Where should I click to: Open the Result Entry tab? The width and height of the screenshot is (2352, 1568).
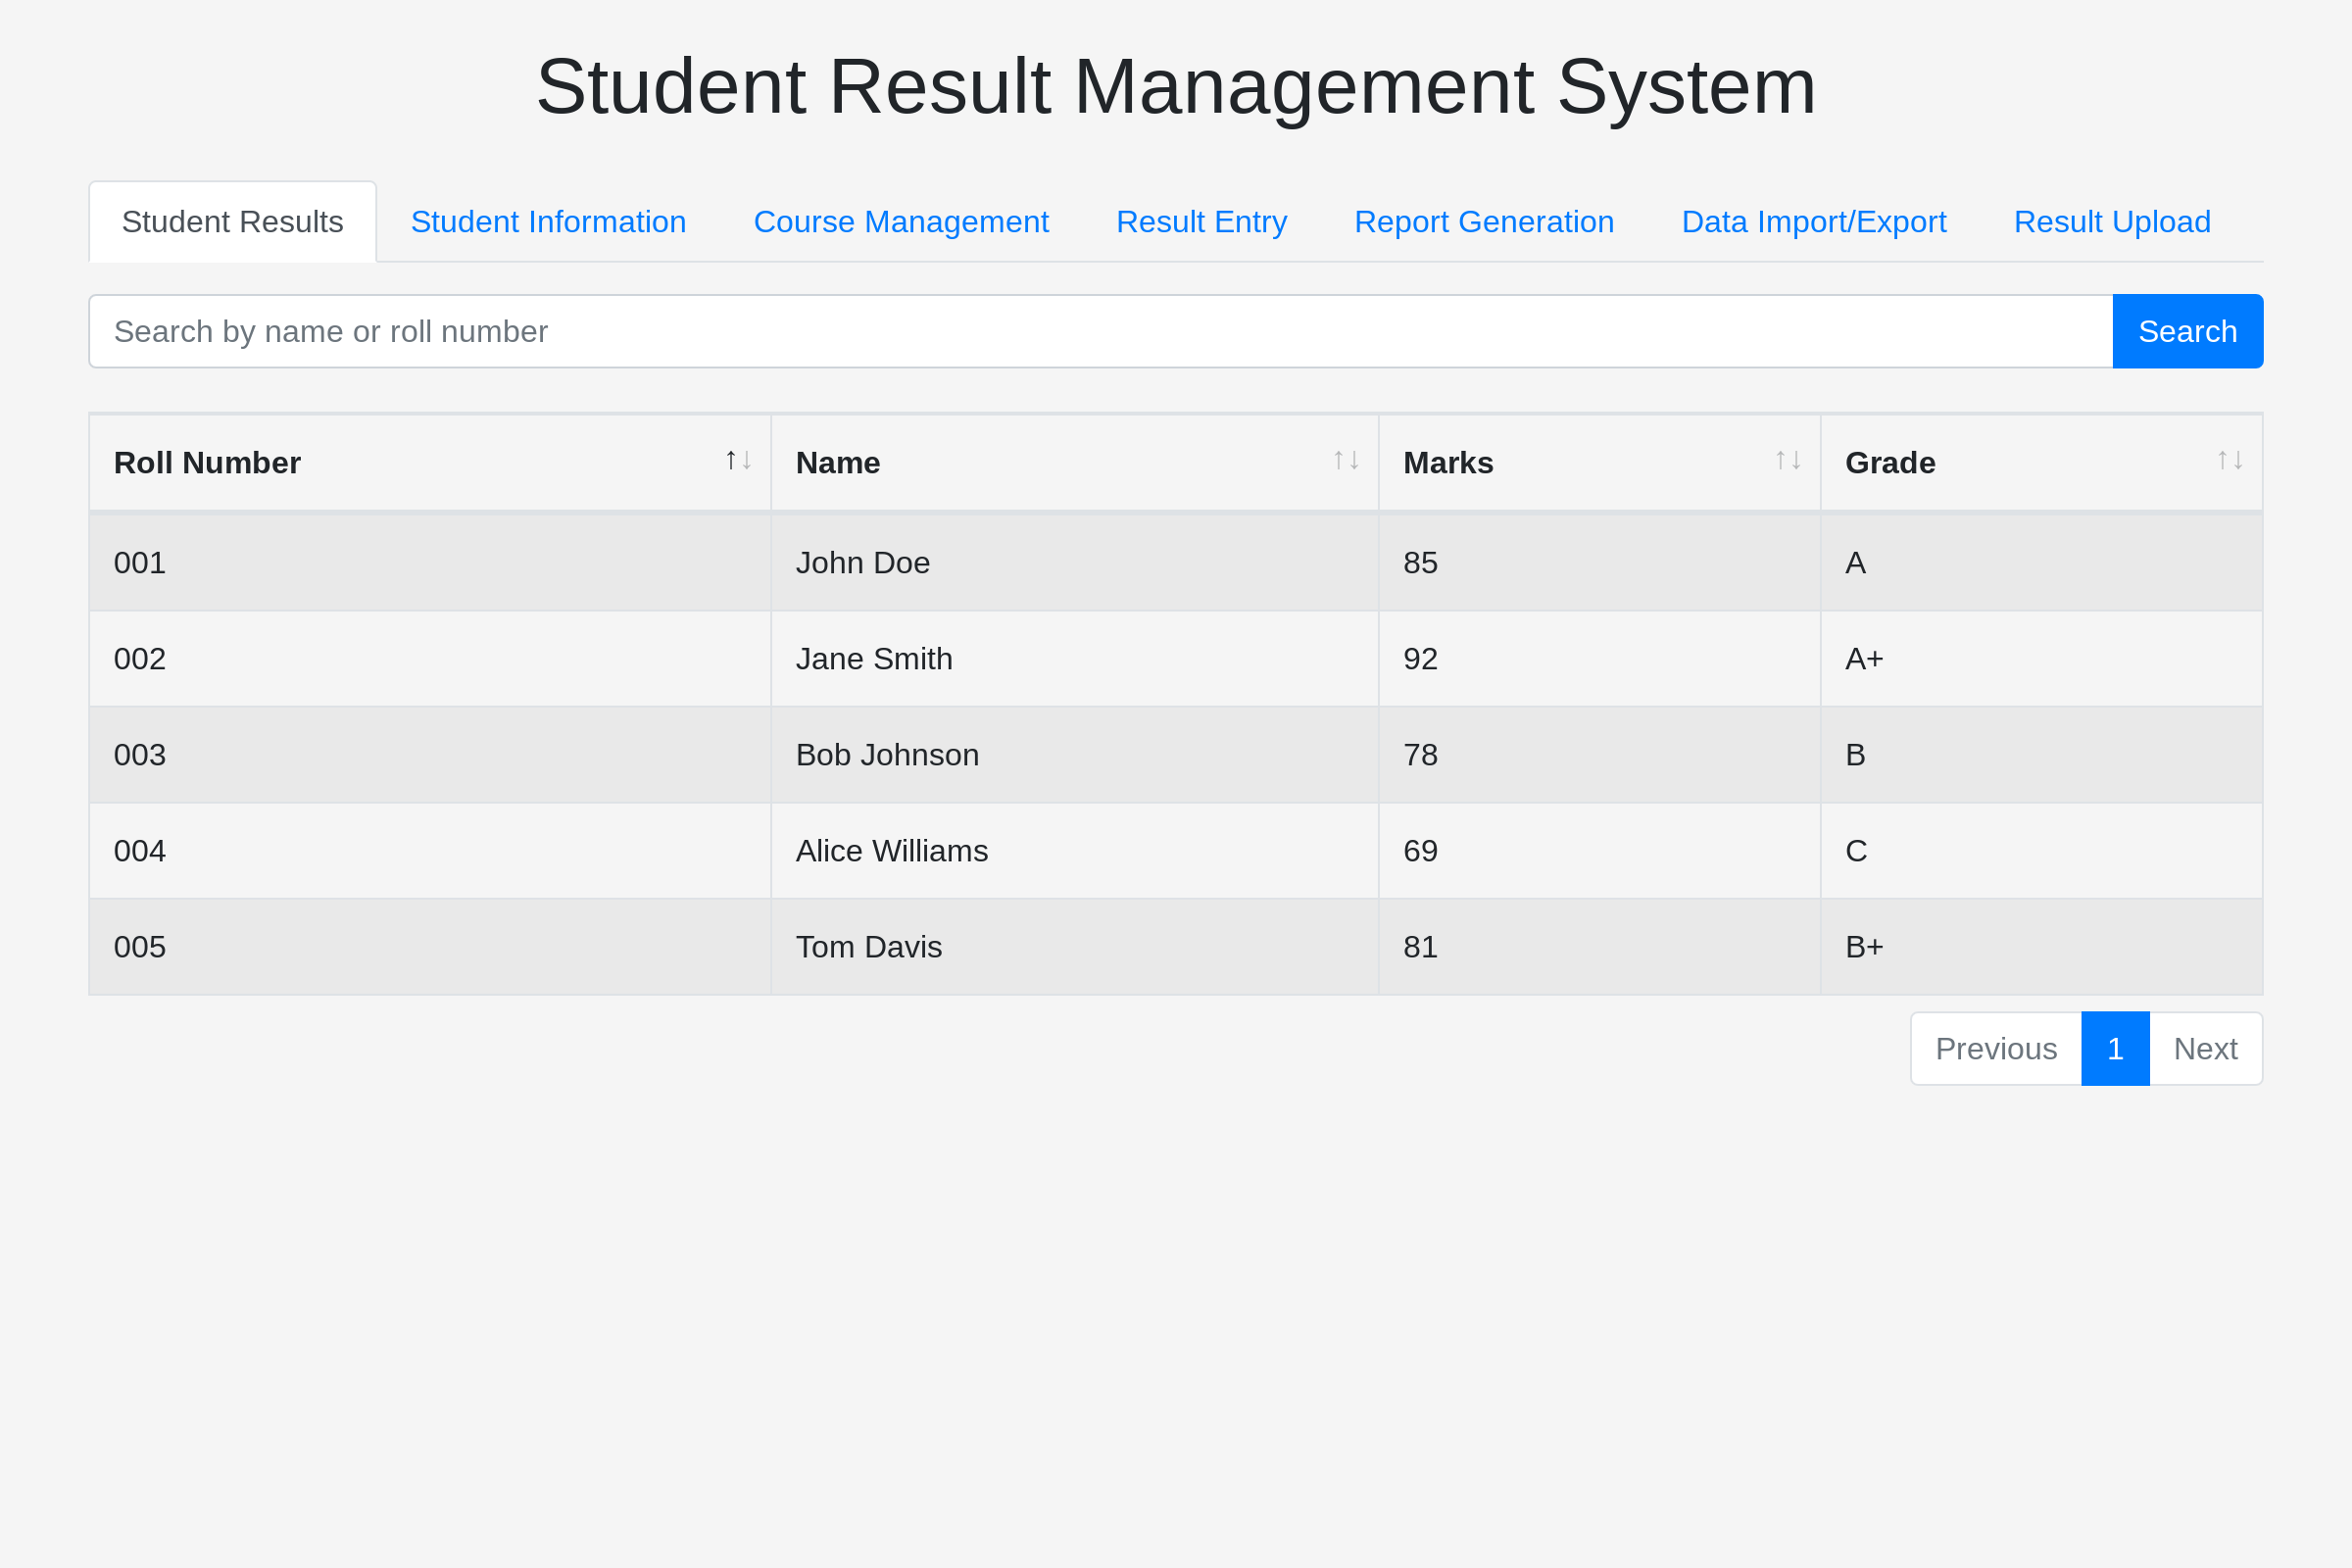(1201, 222)
